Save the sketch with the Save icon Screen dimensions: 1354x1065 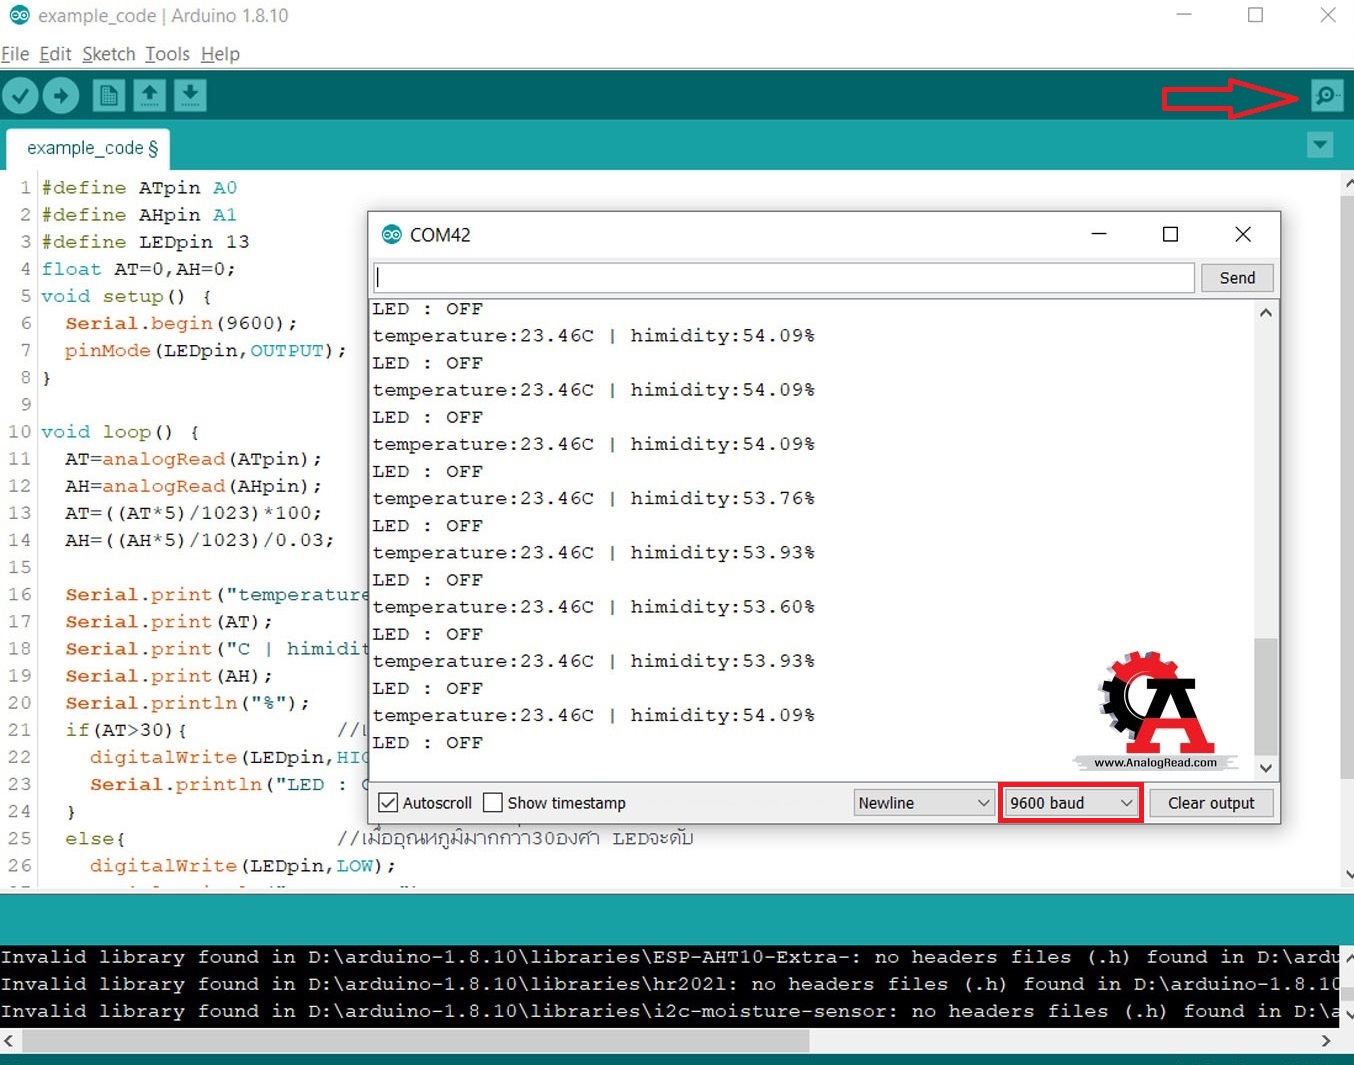[x=190, y=96]
